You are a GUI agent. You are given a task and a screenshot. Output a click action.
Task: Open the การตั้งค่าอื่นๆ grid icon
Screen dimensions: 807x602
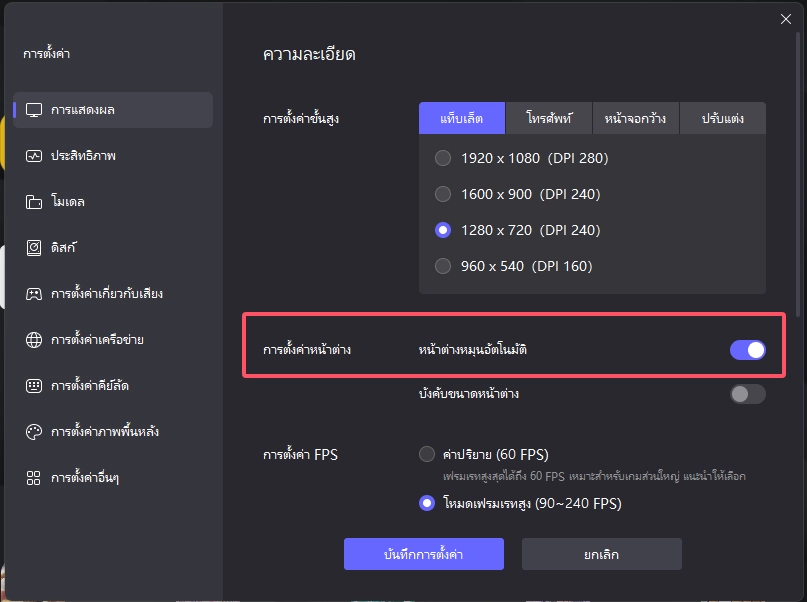33,478
